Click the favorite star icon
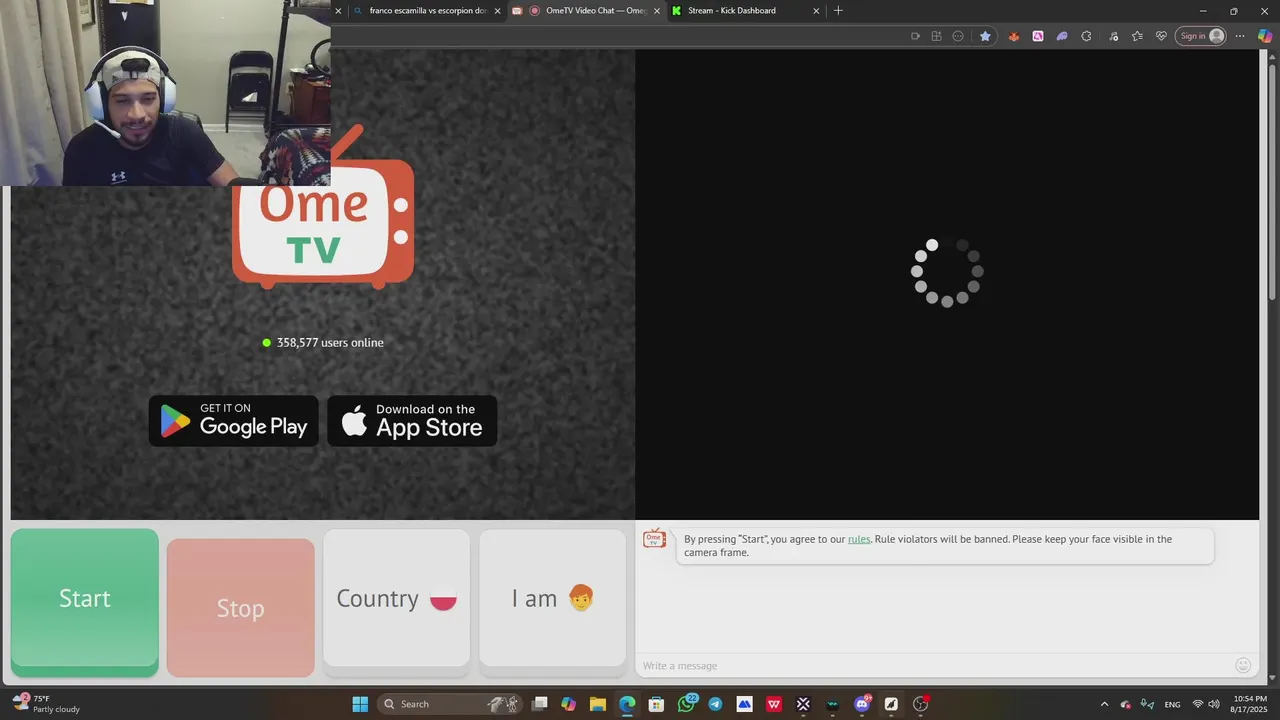Screen dimensions: 1280x720 [985, 36]
